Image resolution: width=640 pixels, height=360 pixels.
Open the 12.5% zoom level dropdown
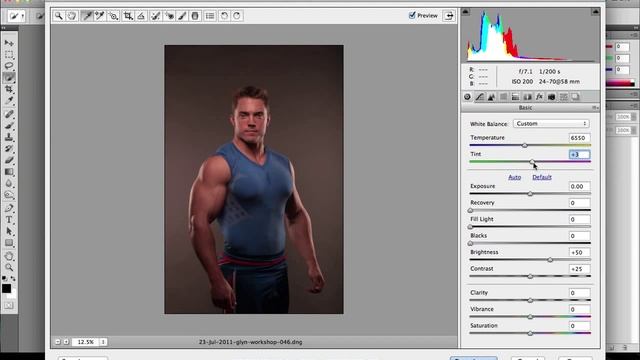coord(103,342)
